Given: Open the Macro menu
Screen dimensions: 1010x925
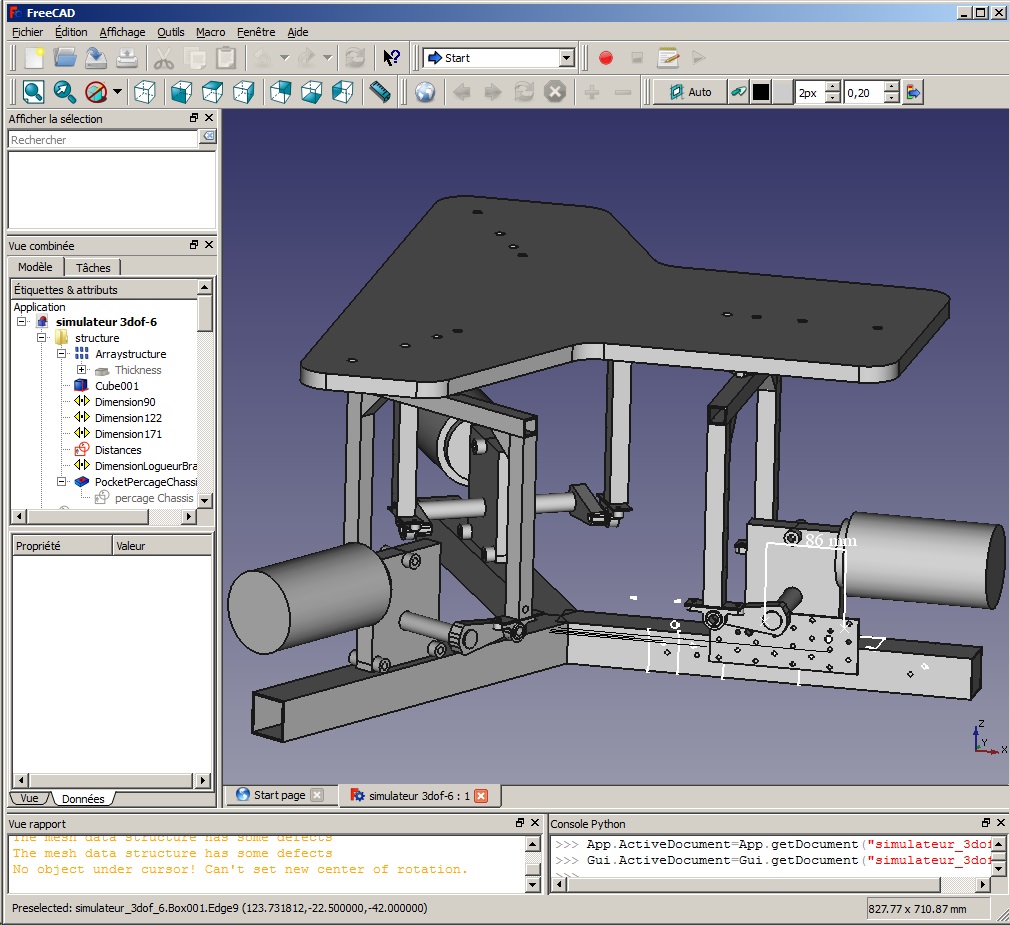Looking at the screenshot, I should click(x=211, y=32).
